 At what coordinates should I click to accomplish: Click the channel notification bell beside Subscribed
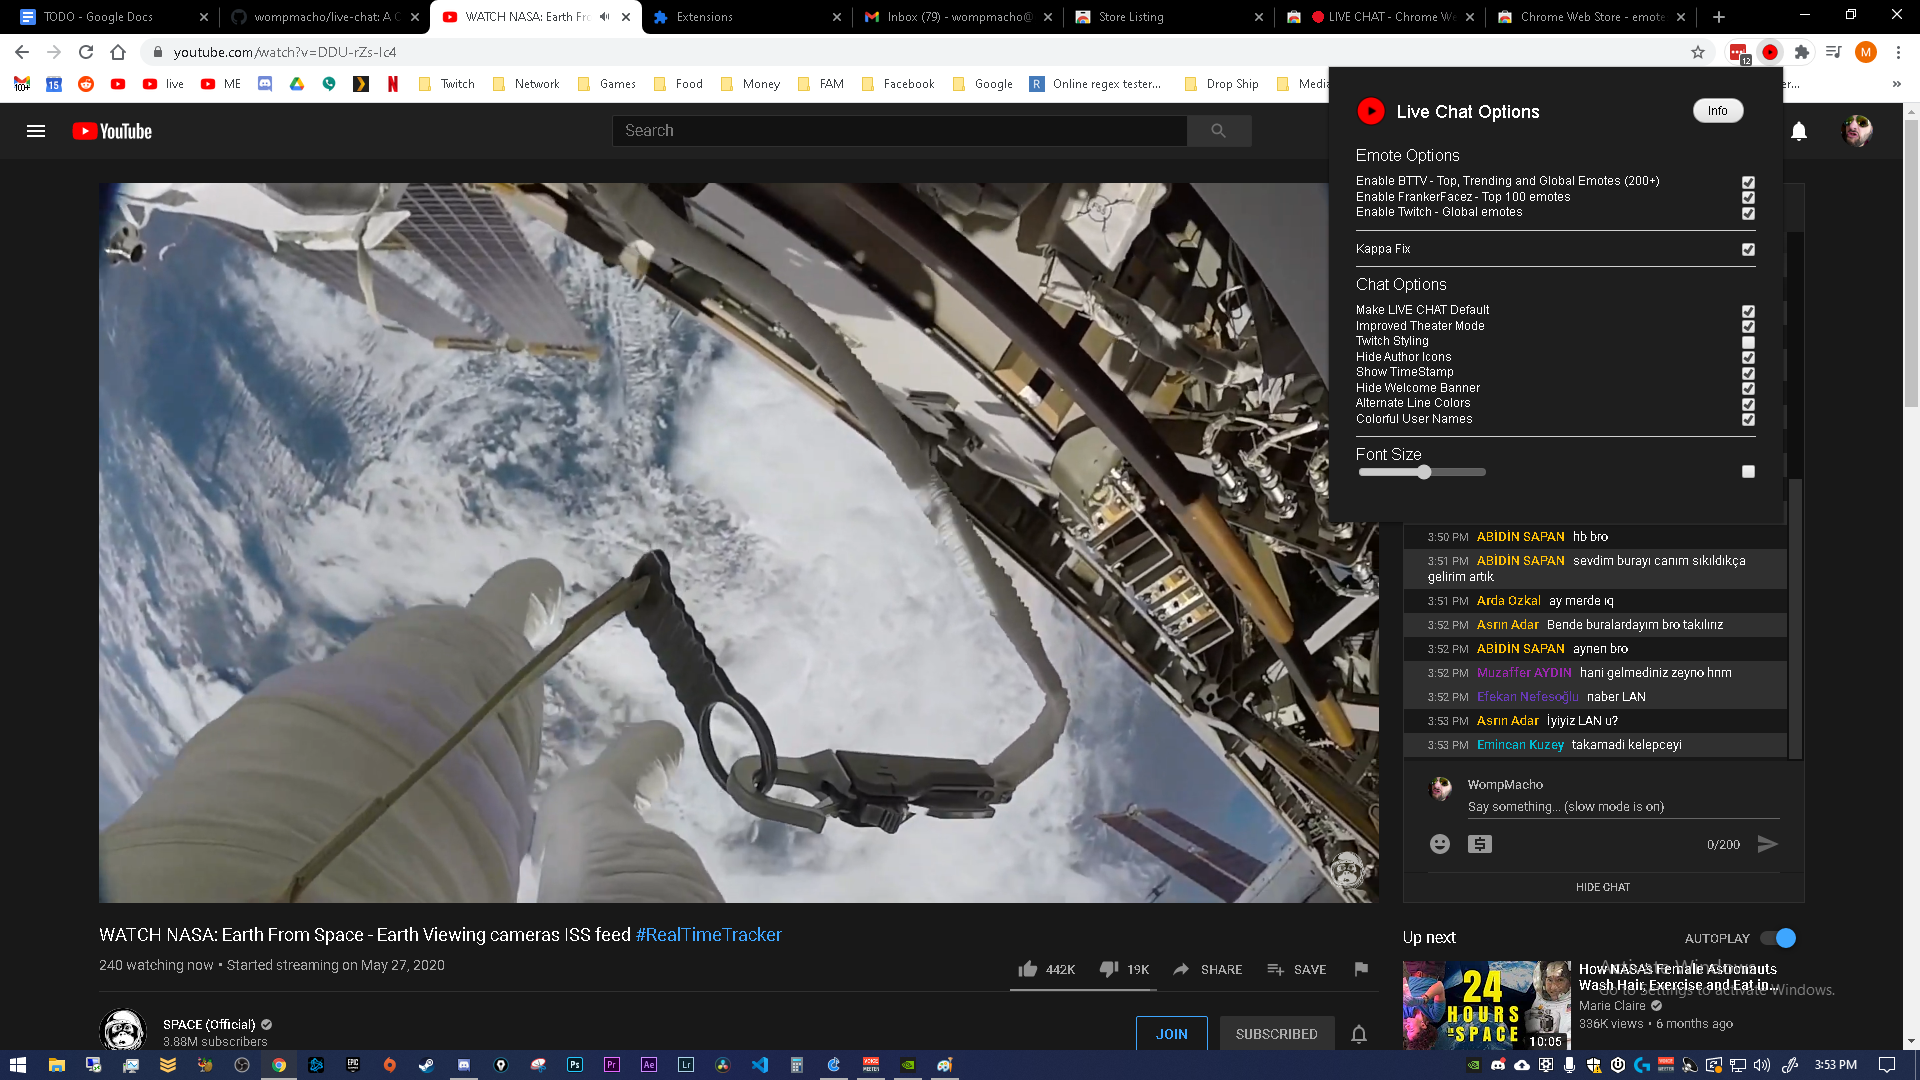(x=1358, y=1034)
